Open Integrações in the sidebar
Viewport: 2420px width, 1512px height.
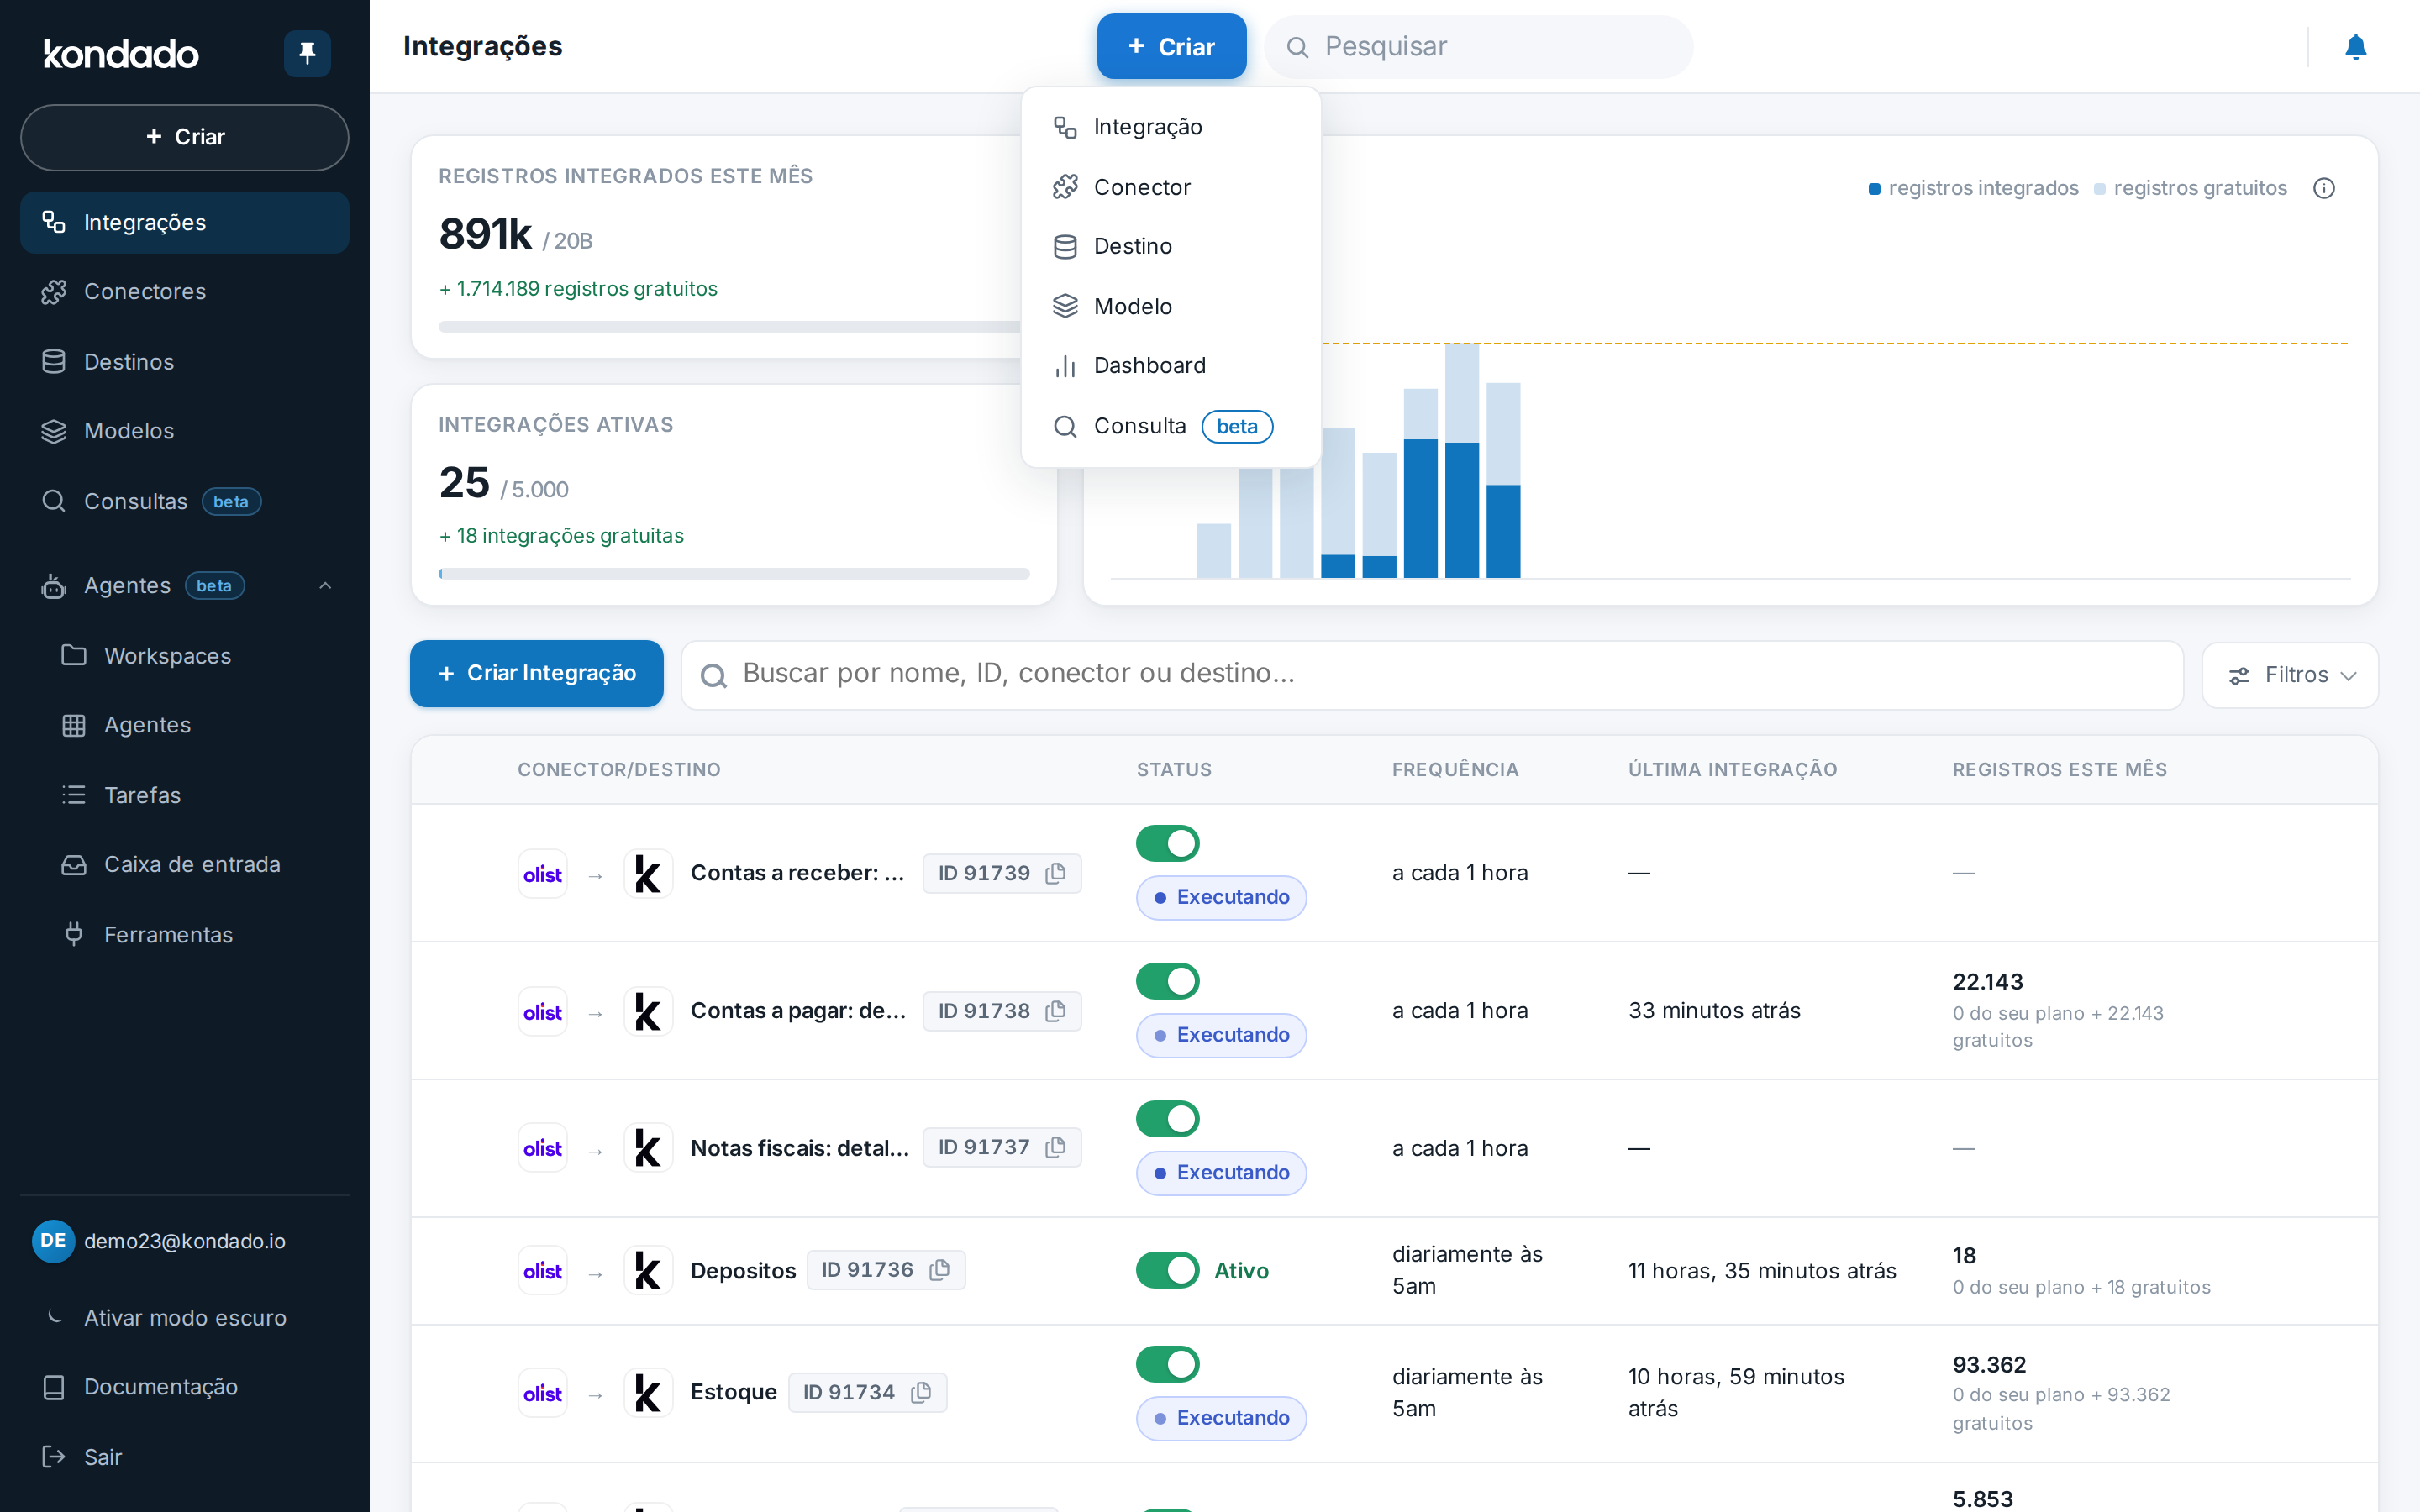(184, 222)
